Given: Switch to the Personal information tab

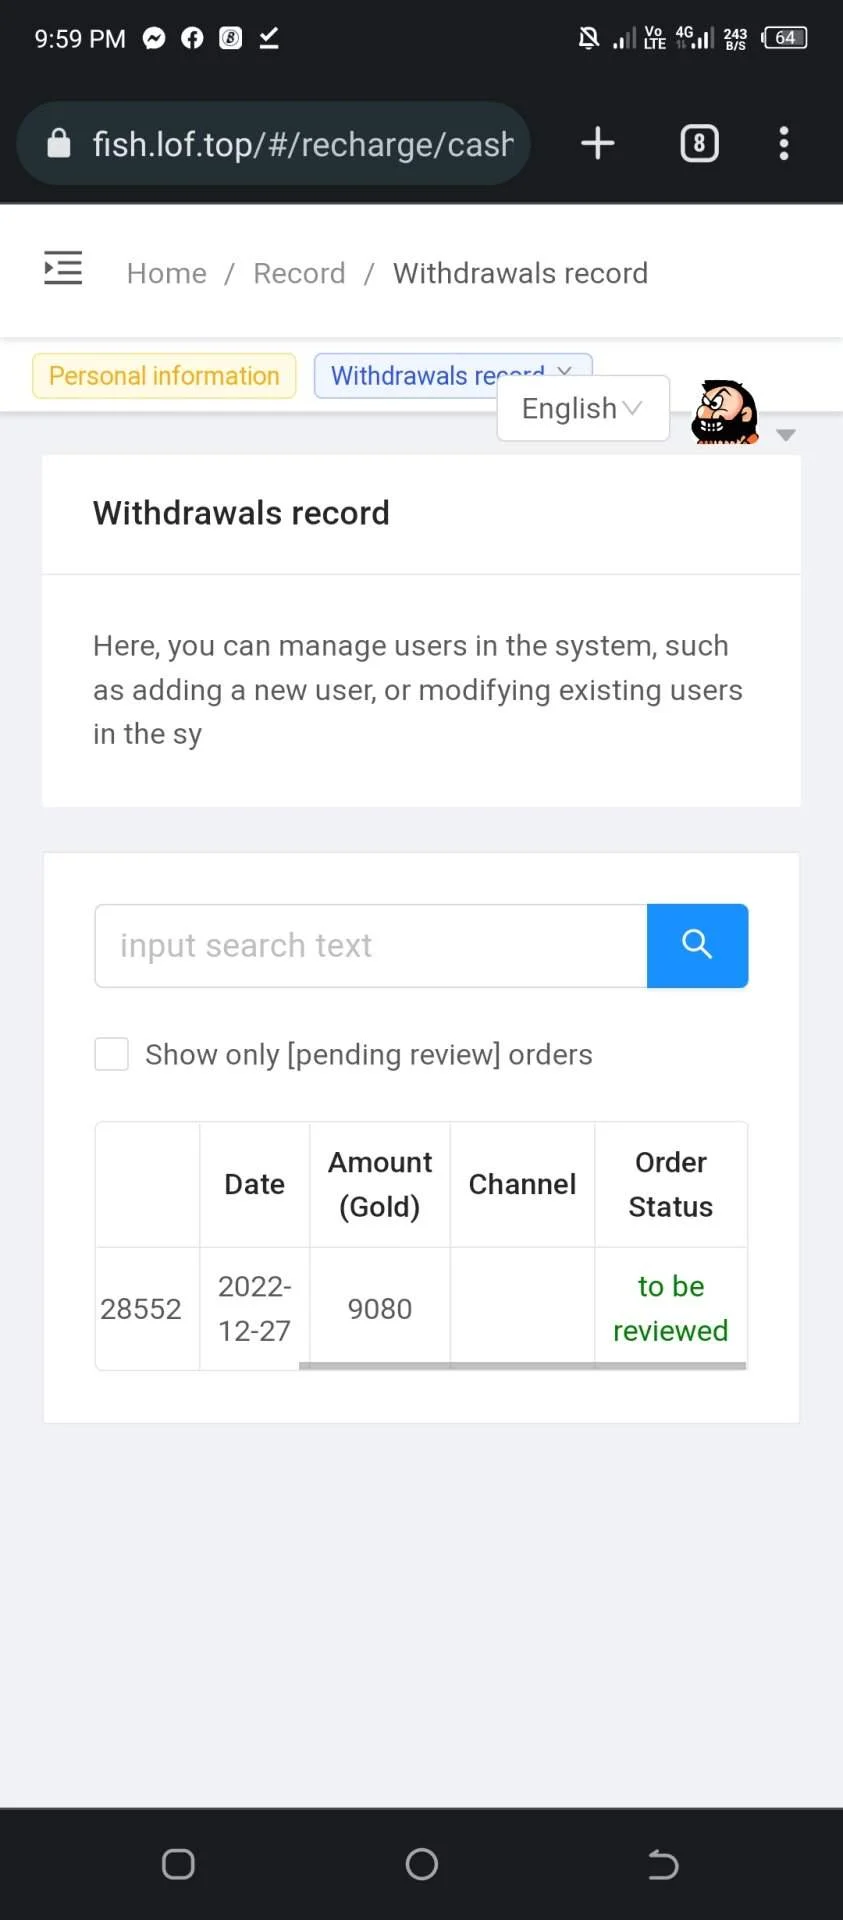Looking at the screenshot, I should pos(164,376).
